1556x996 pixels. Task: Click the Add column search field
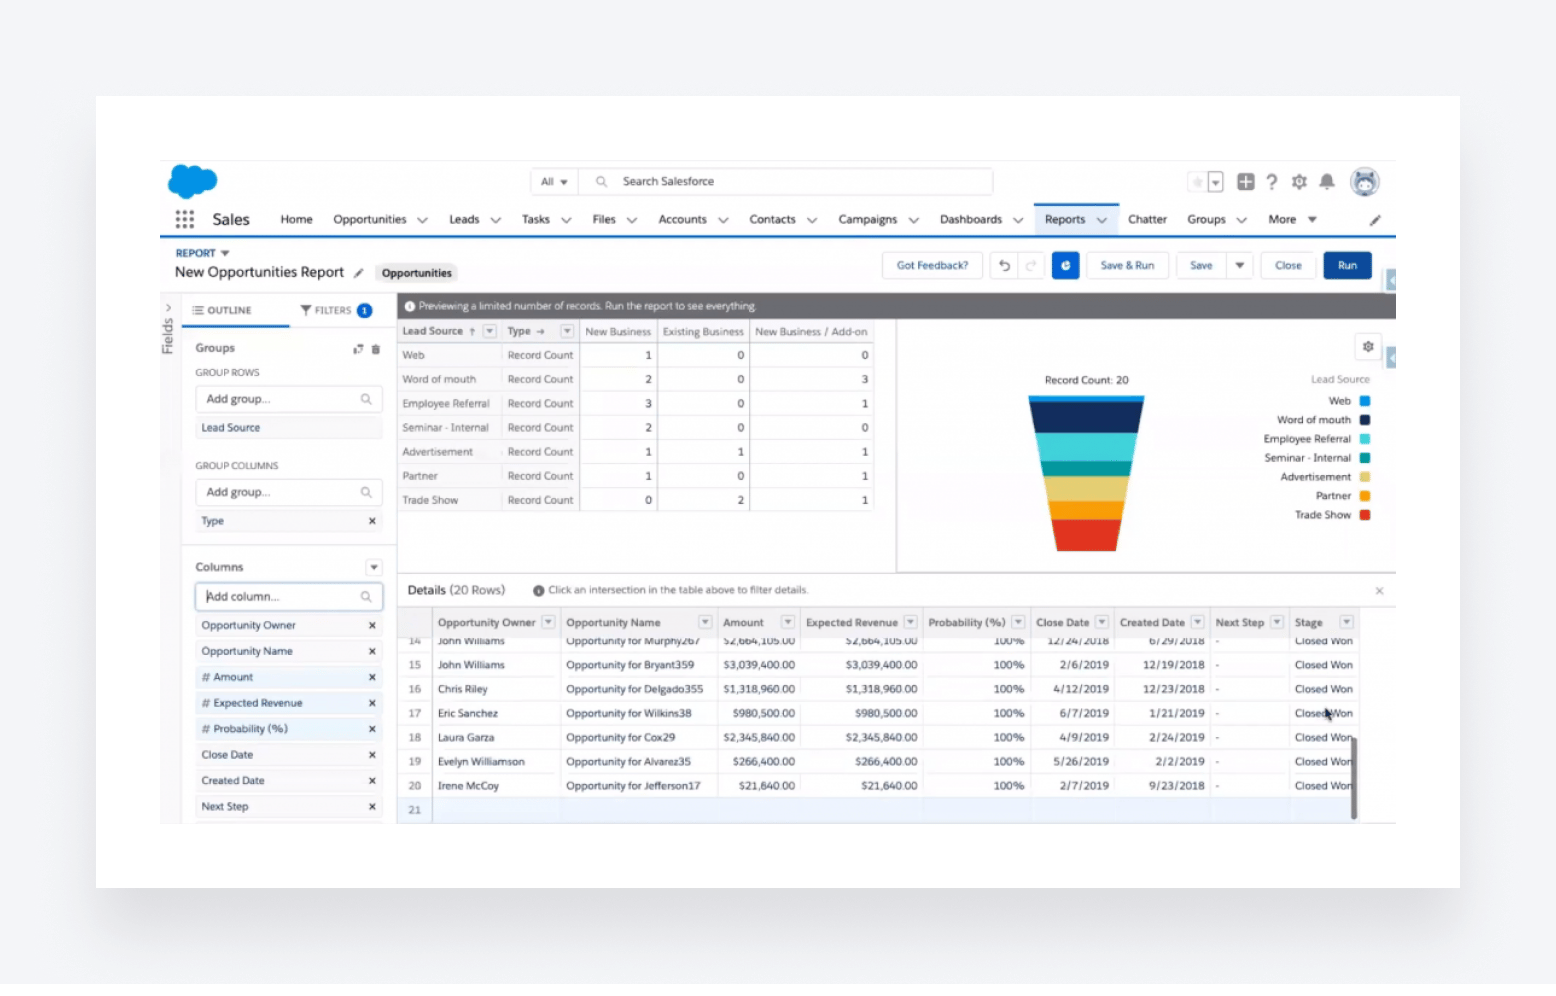point(288,597)
